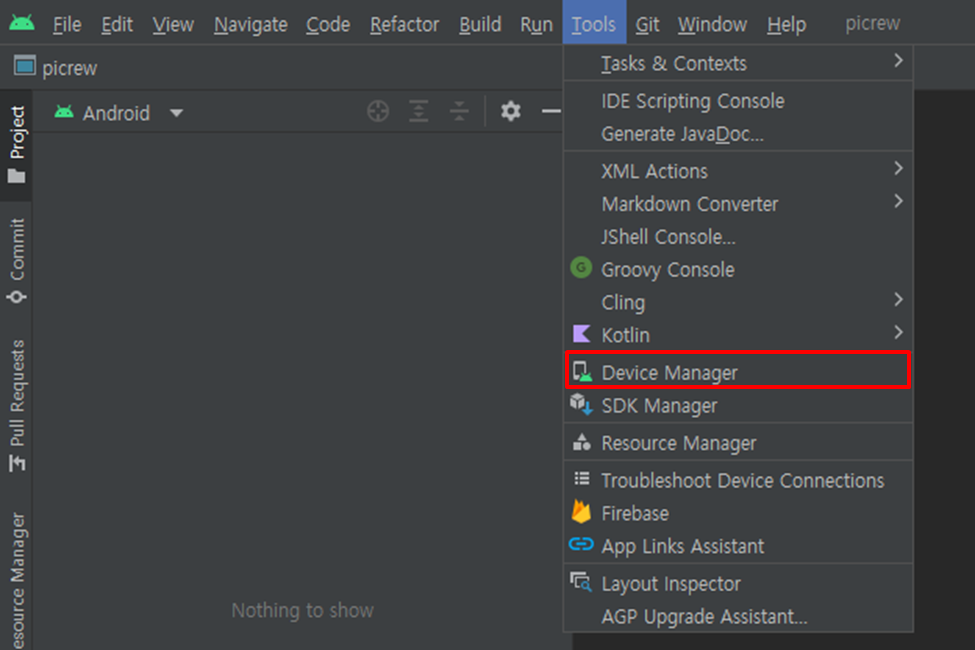
Task: Select opened file locate target icon
Action: [378, 111]
